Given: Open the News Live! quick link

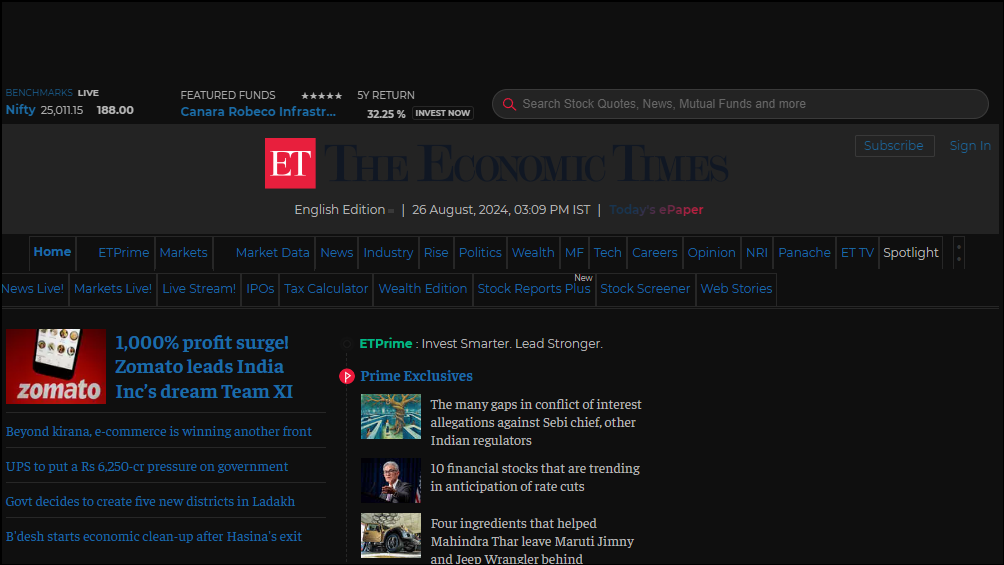Looking at the screenshot, I should coord(33,289).
